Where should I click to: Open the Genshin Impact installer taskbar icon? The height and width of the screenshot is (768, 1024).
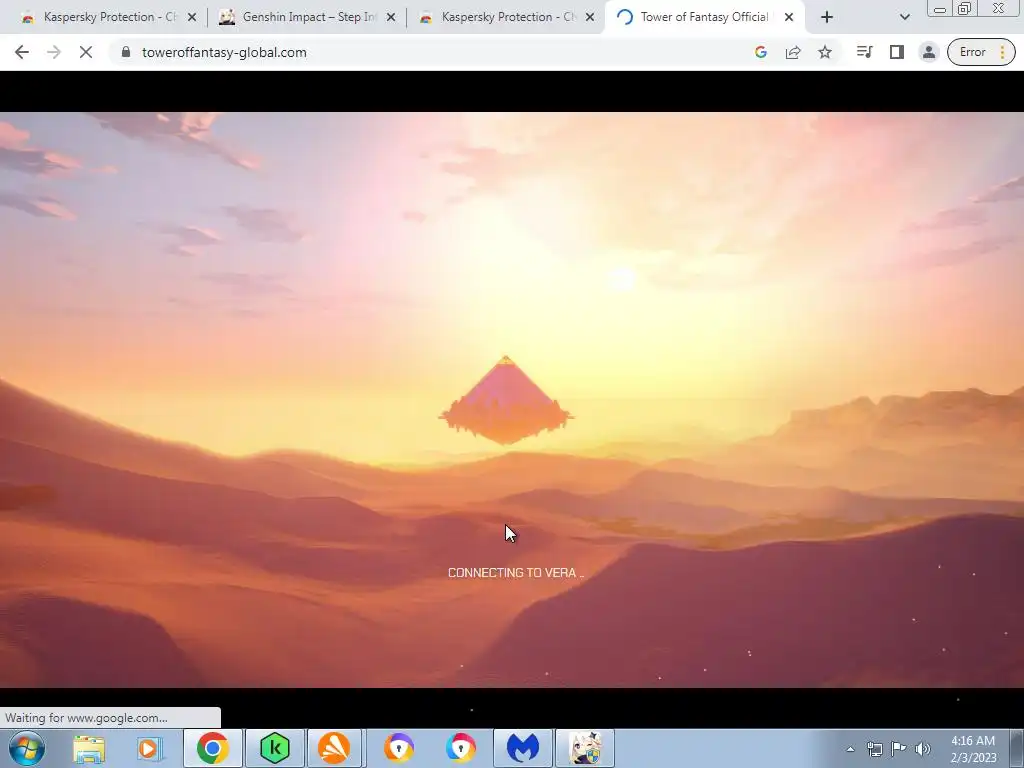585,748
